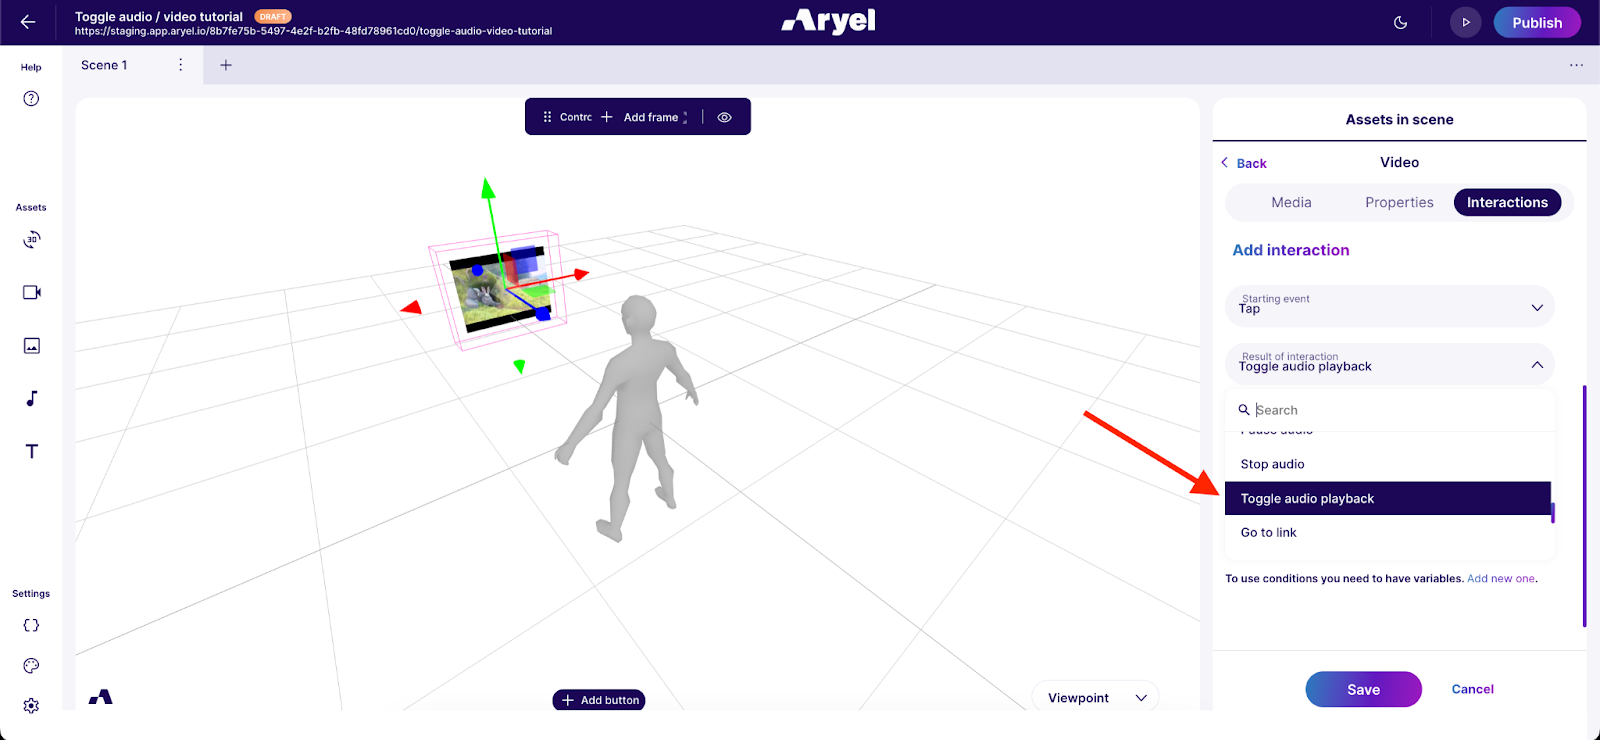Image resolution: width=1600 pixels, height=740 pixels.
Task: Click Back in the Video panel
Action: click(x=1244, y=163)
